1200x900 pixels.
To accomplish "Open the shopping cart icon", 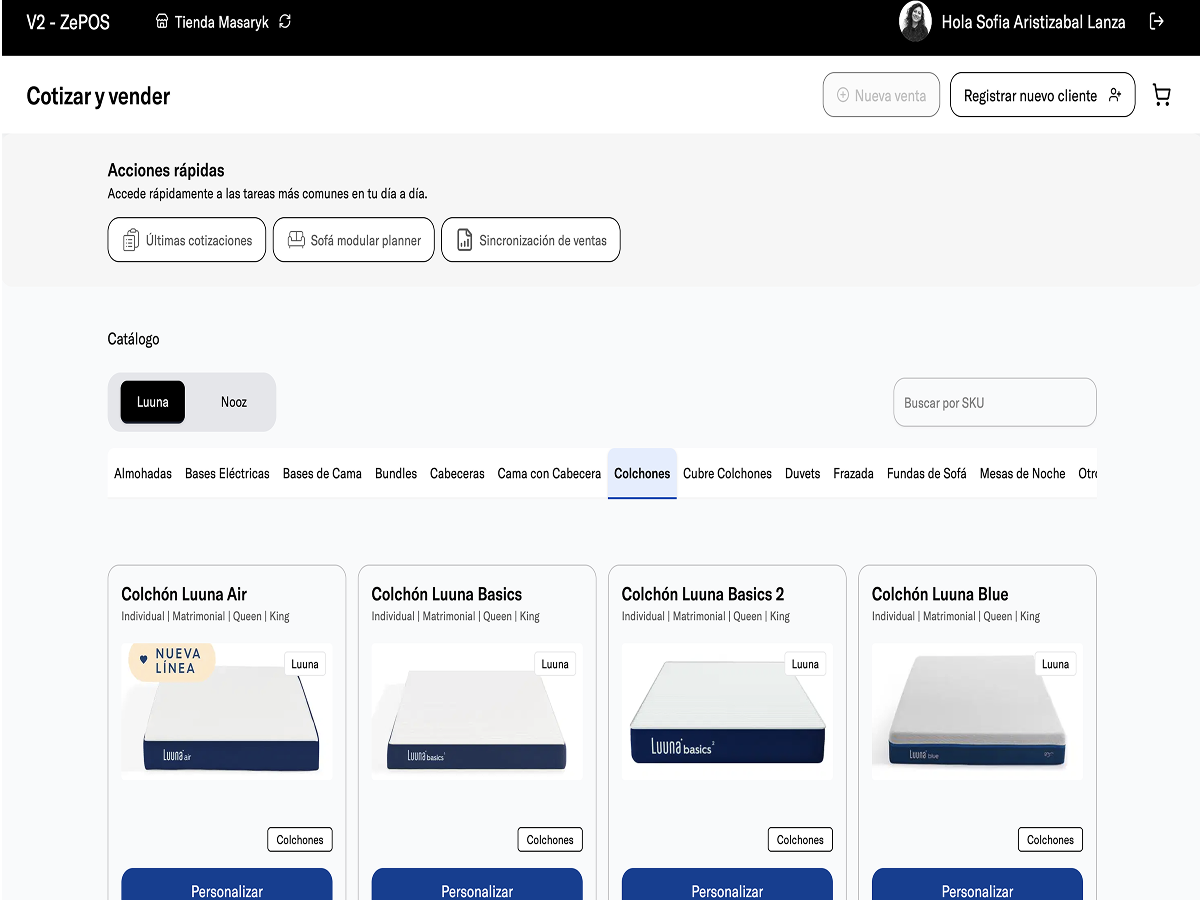I will [x=1161, y=95].
